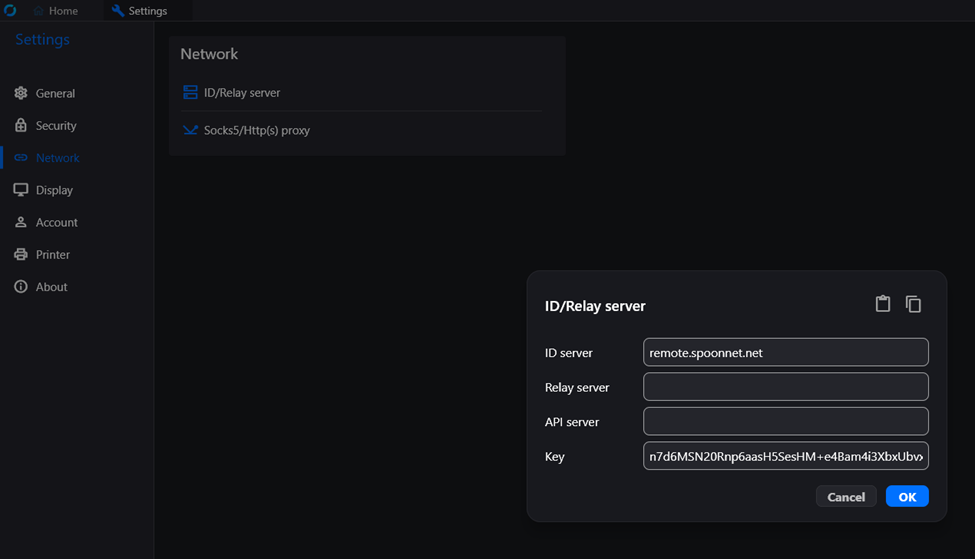975x559 pixels.
Task: Click the API server input box
Action: tap(785, 422)
